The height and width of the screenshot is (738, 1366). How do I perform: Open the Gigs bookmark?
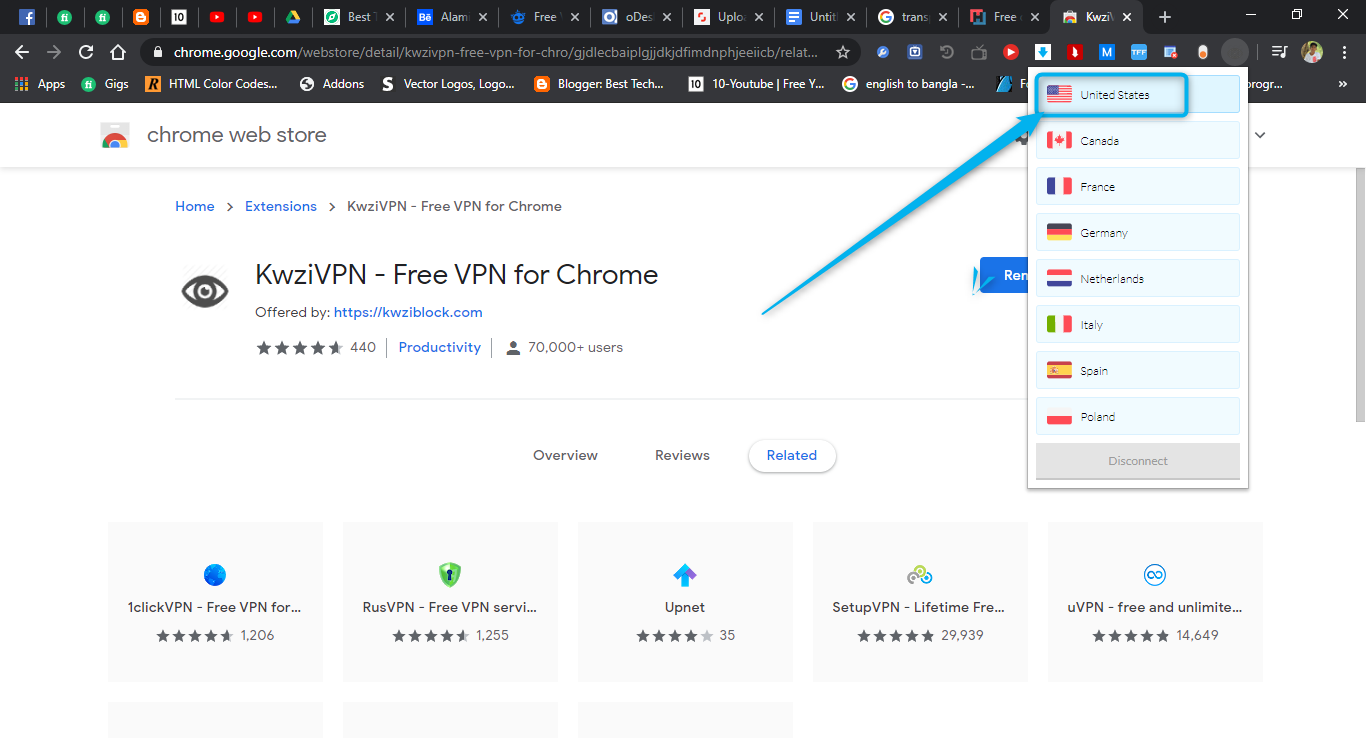[x=105, y=84]
